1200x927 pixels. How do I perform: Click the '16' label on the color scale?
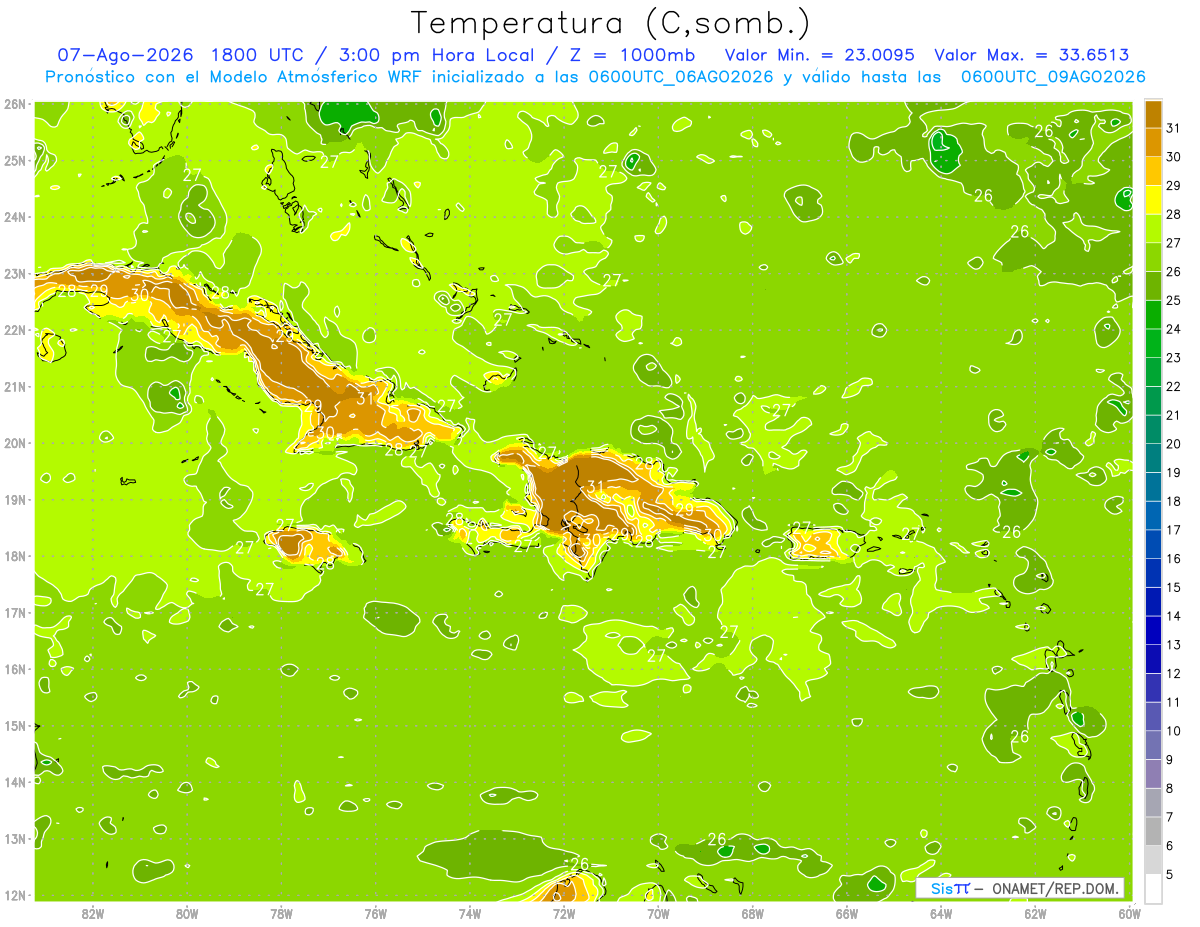[1174, 558]
